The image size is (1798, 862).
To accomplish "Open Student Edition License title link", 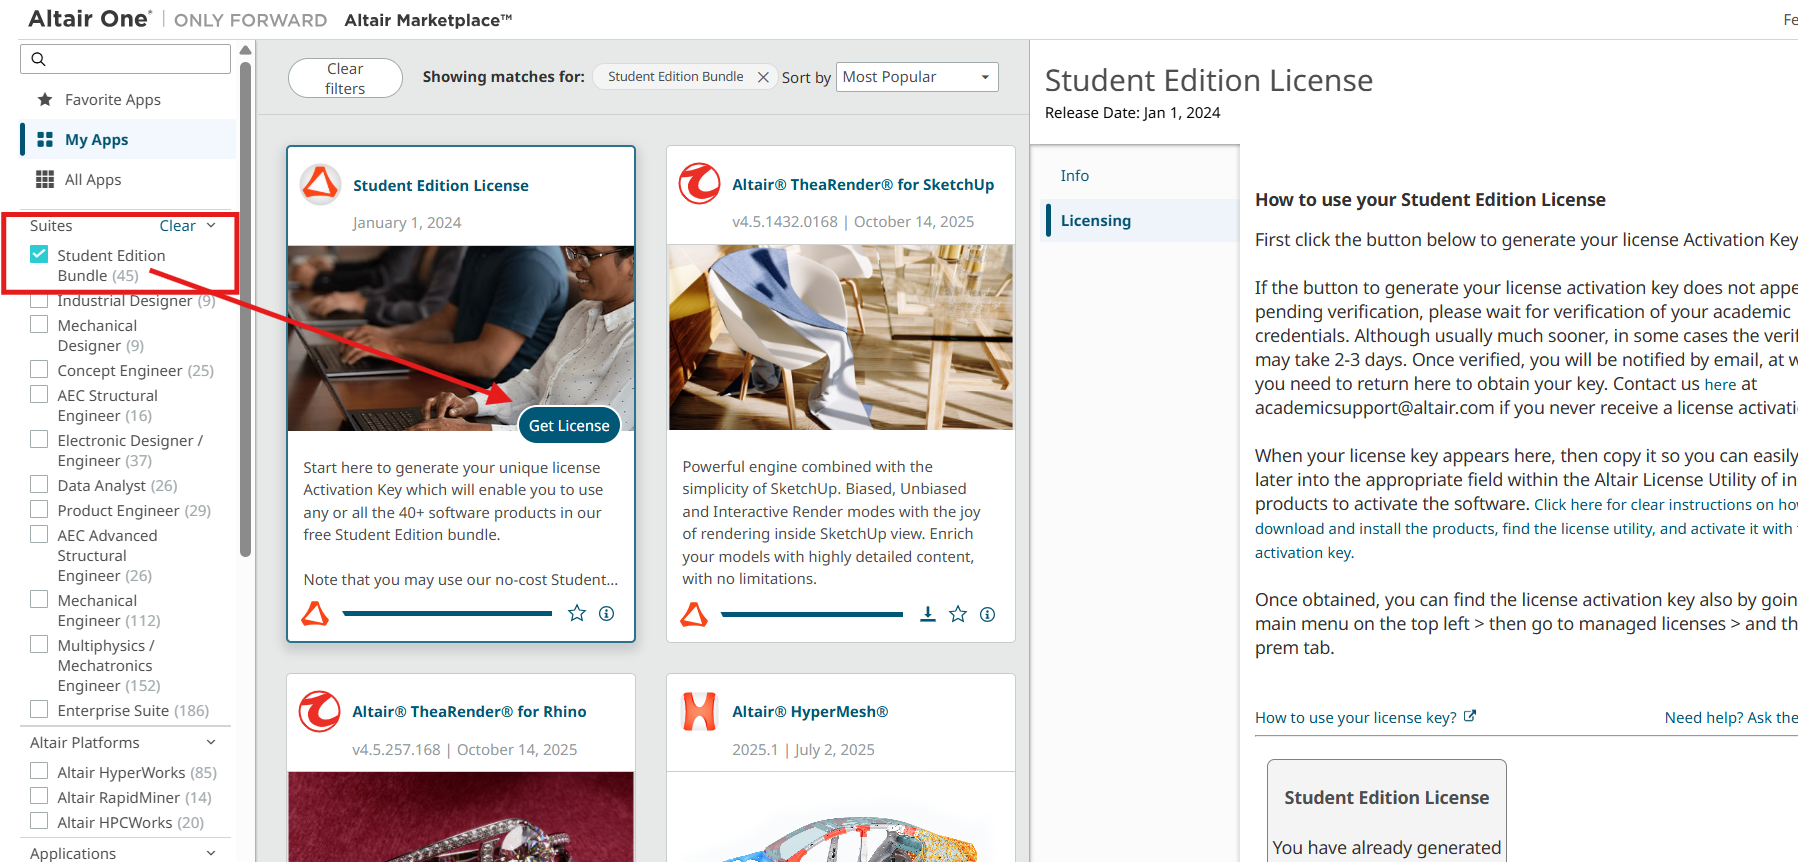I will (441, 186).
